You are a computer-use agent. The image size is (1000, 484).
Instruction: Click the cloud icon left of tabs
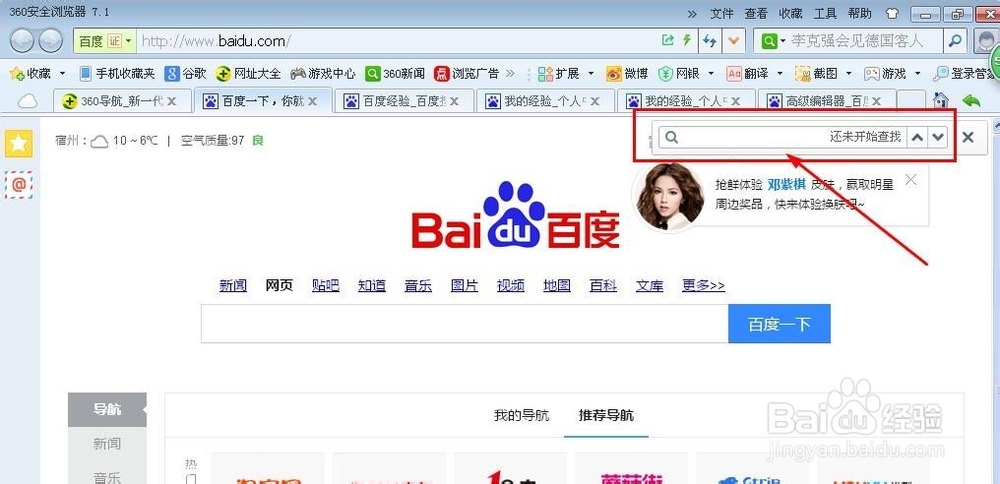27,101
